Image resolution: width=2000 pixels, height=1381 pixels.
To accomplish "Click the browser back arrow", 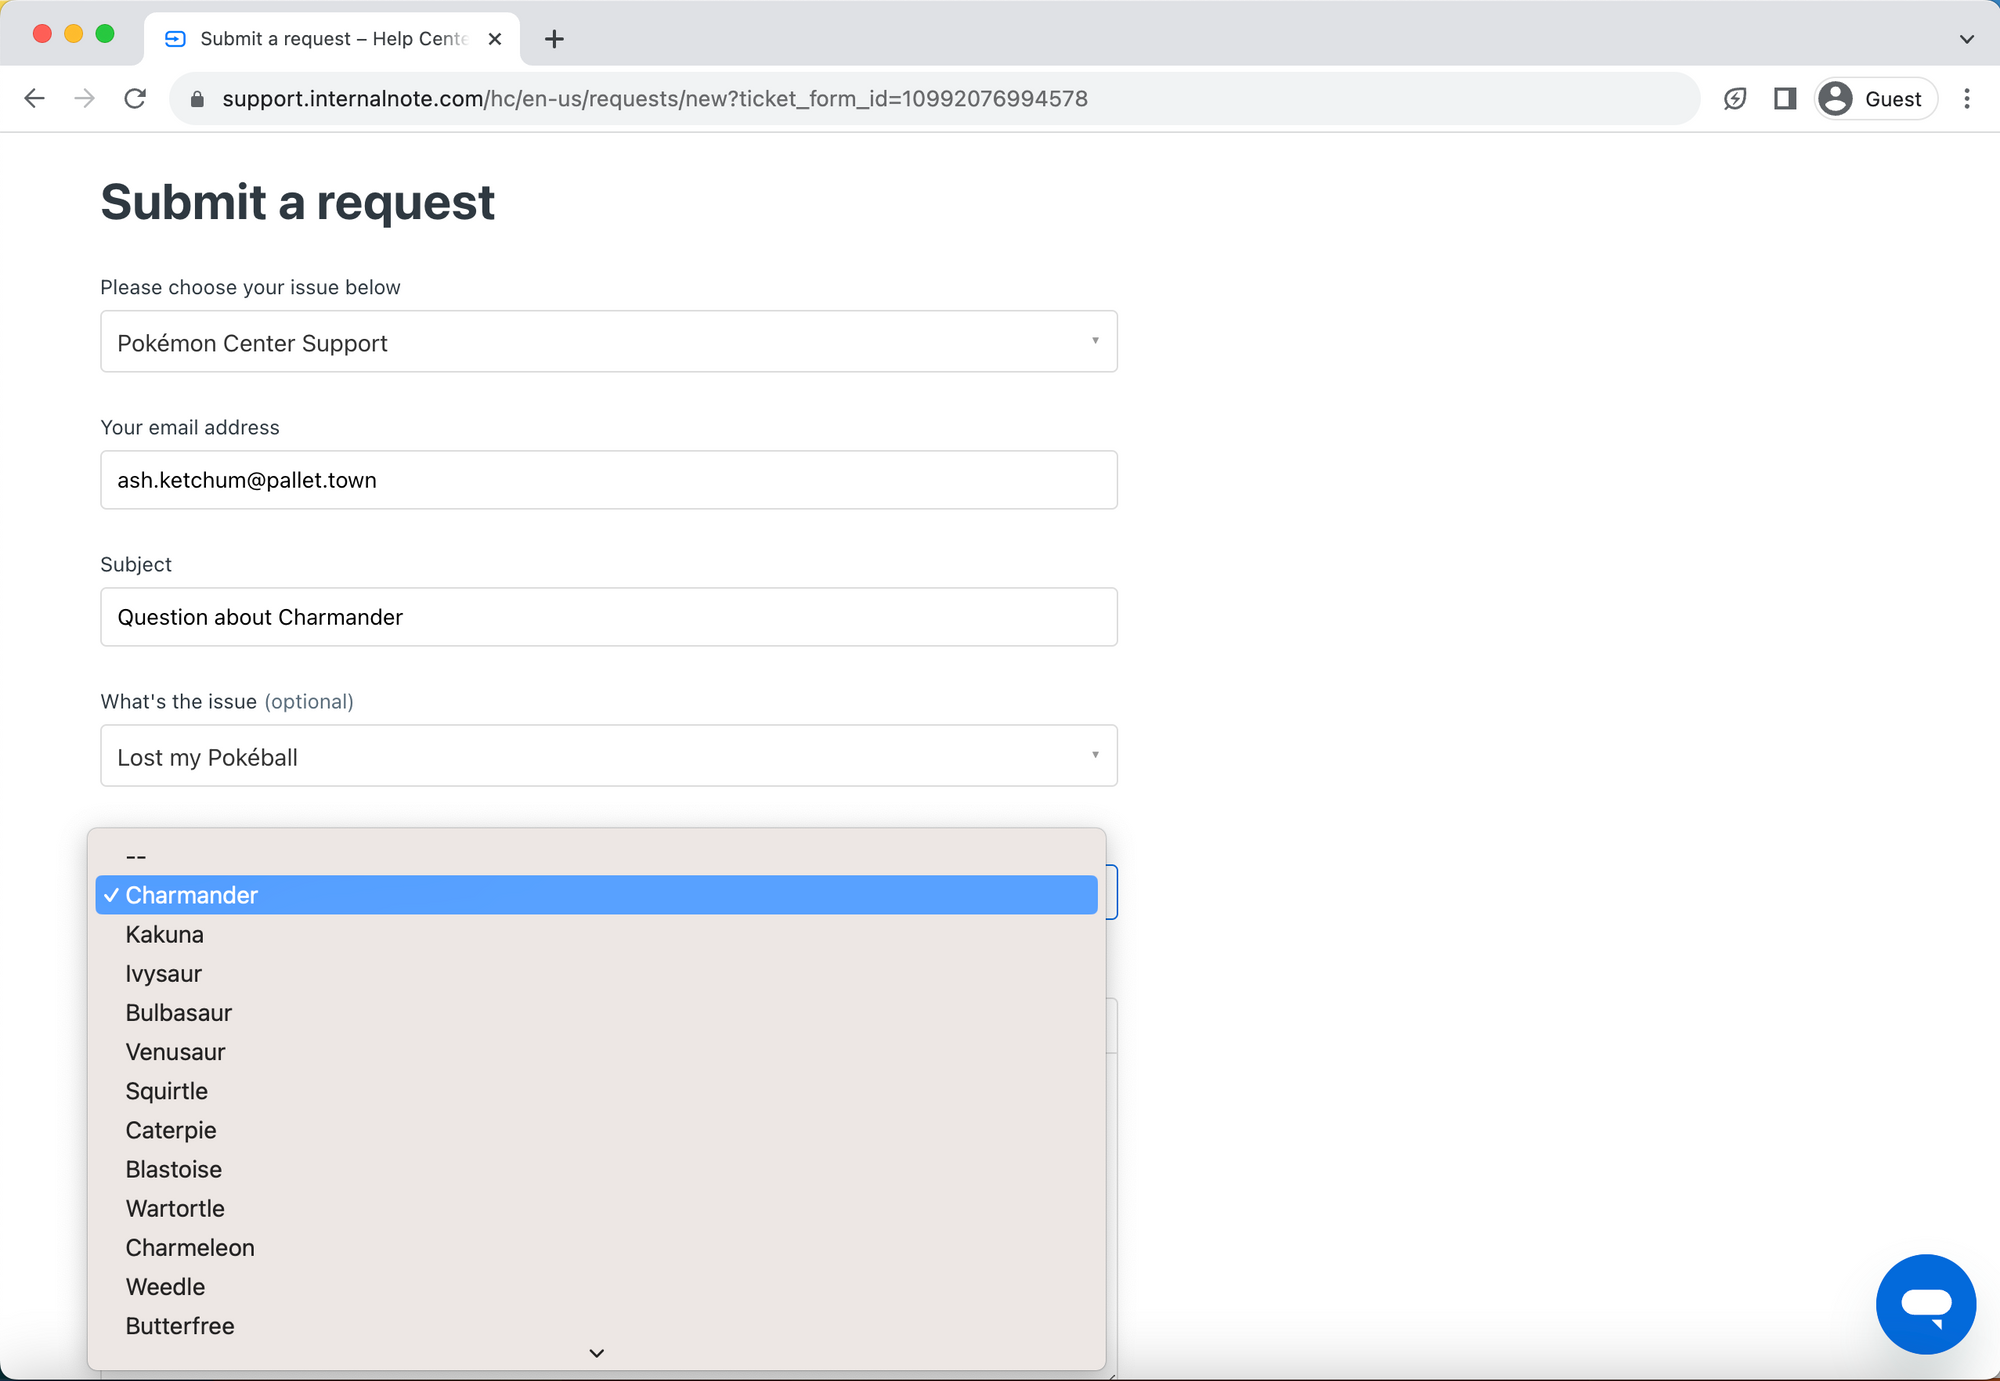I will point(34,98).
